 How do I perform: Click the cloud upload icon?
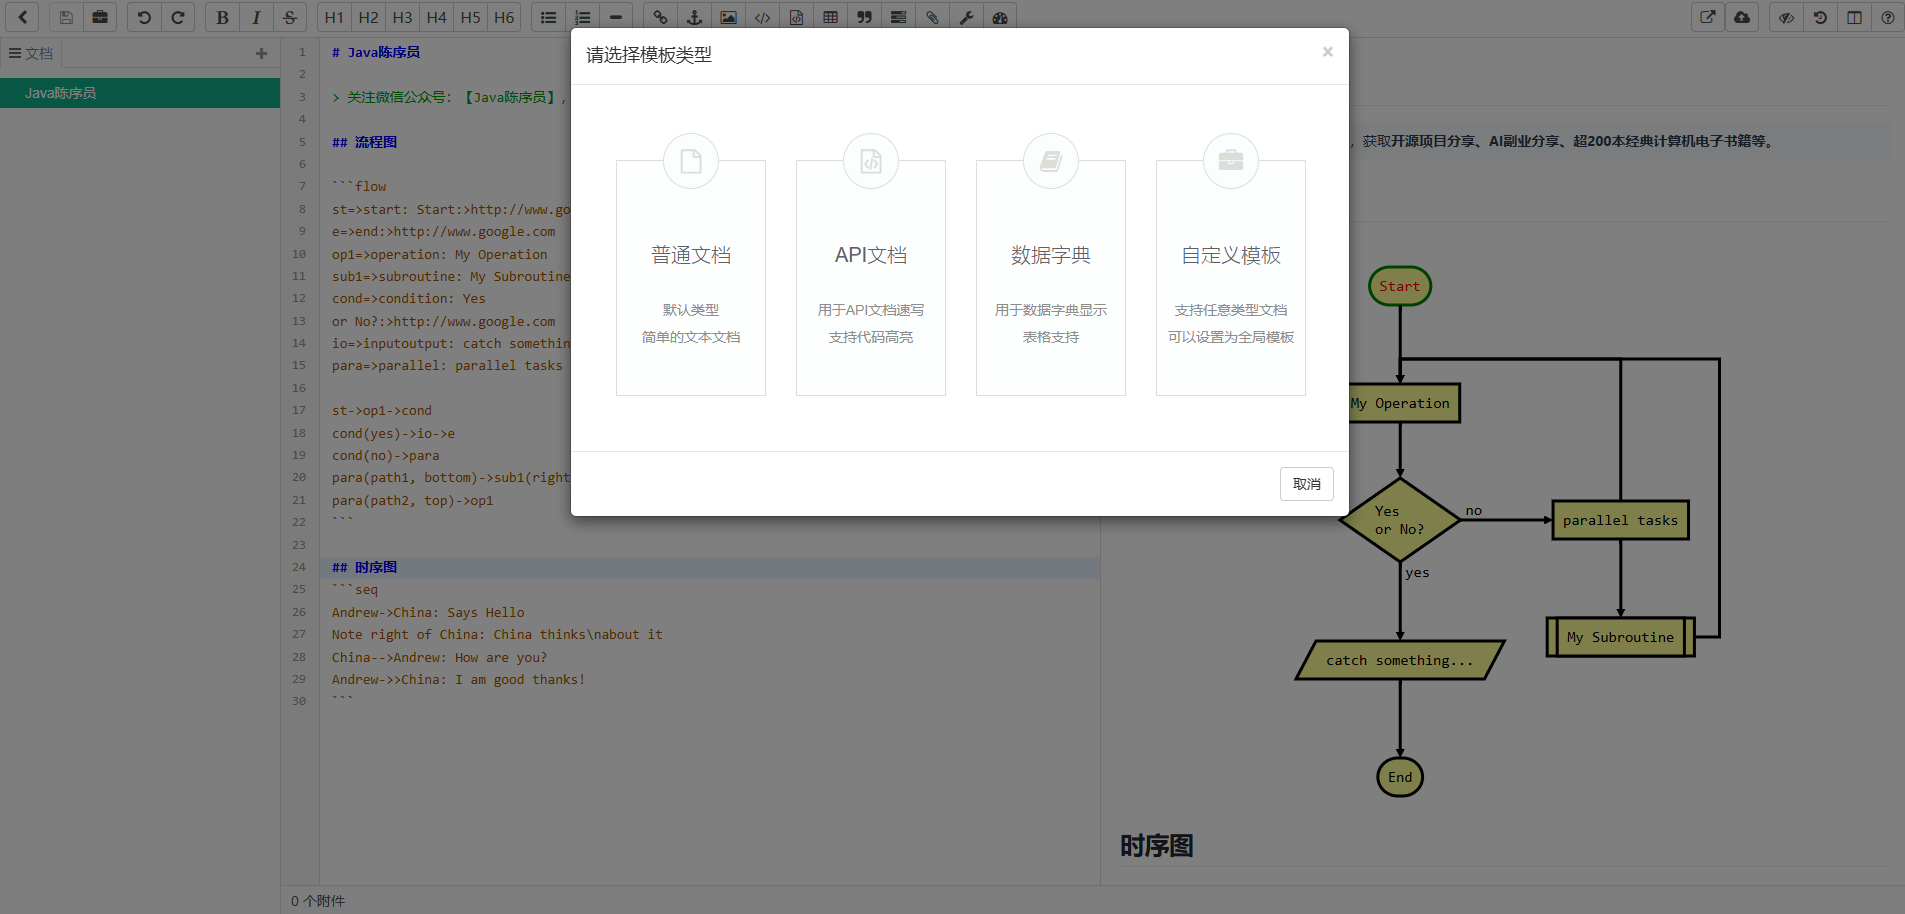pos(1742,17)
